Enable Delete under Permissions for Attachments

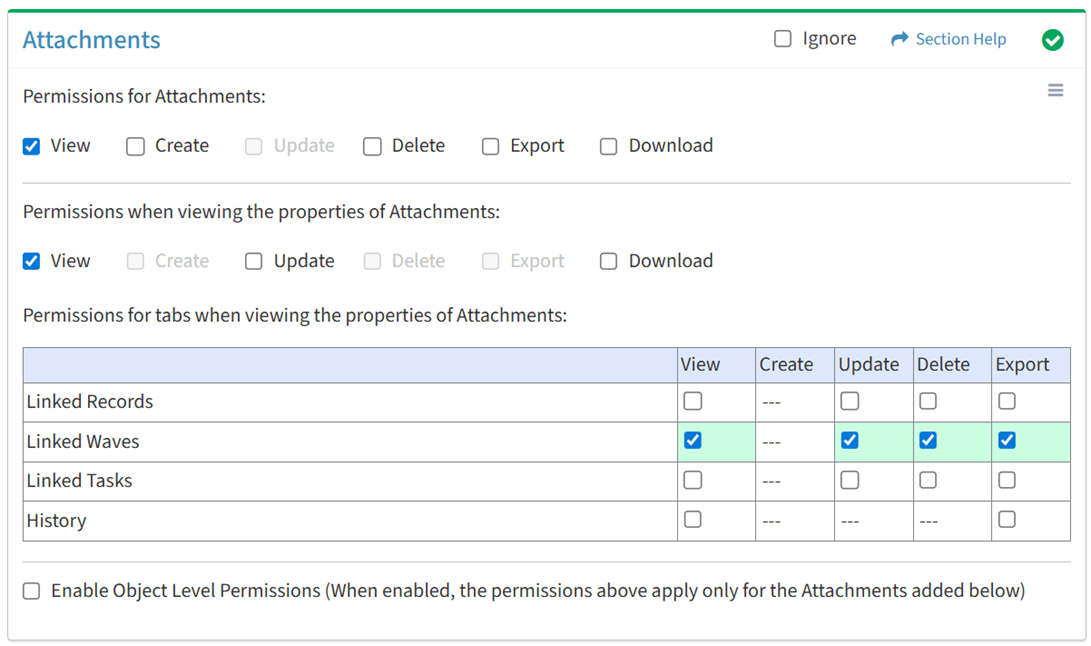[372, 146]
